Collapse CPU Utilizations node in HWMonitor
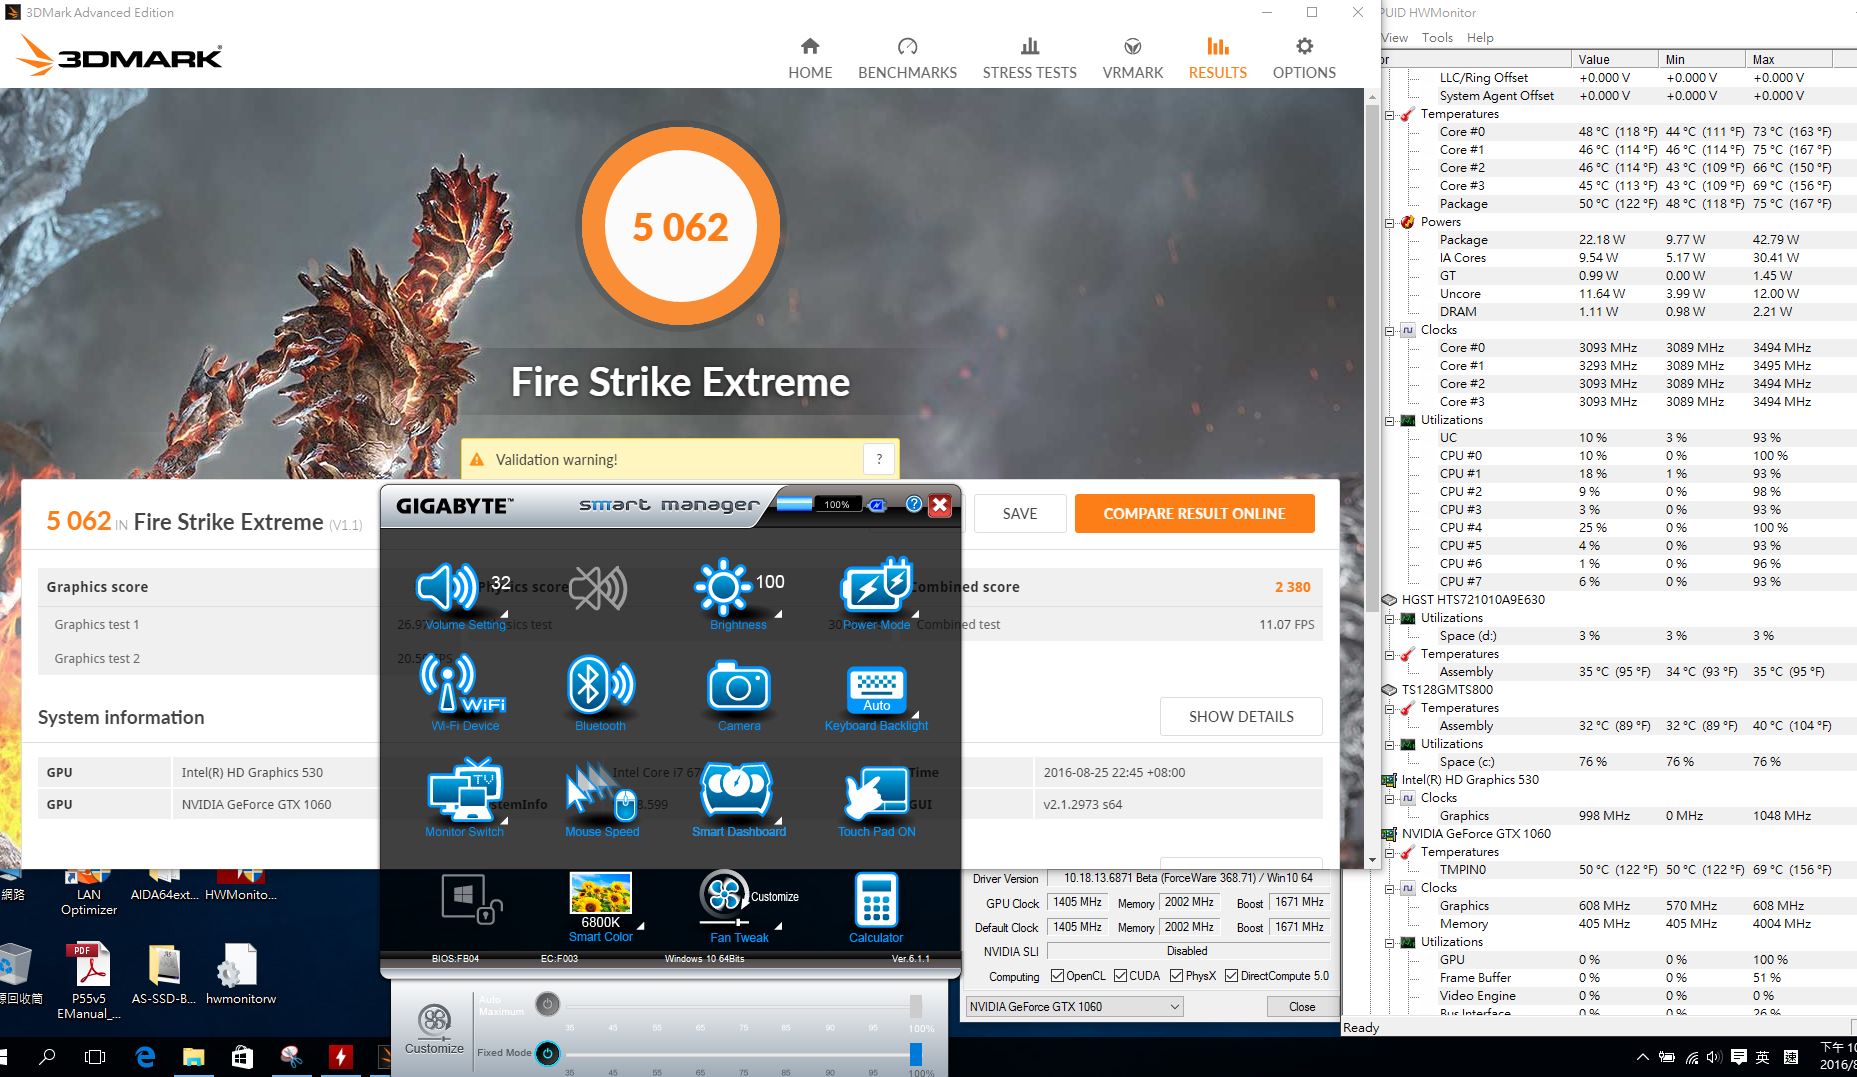The image size is (1857, 1077). pos(1390,420)
